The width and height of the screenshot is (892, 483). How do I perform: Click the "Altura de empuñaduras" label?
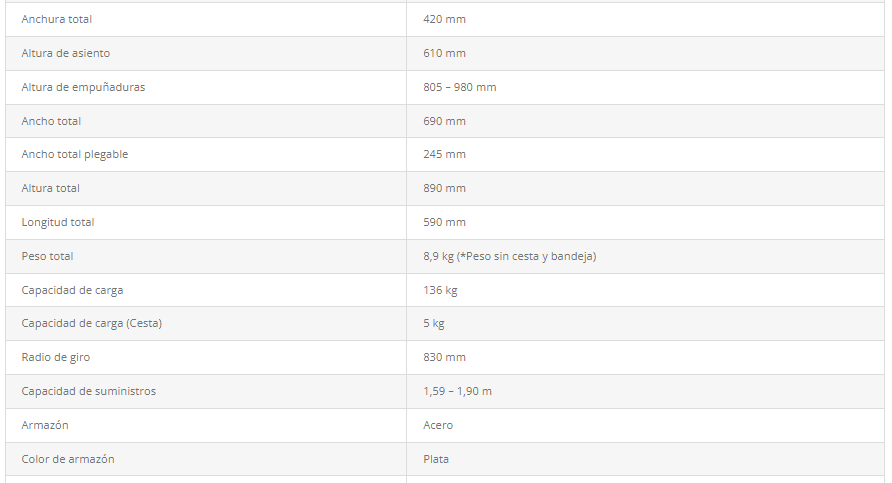click(83, 87)
